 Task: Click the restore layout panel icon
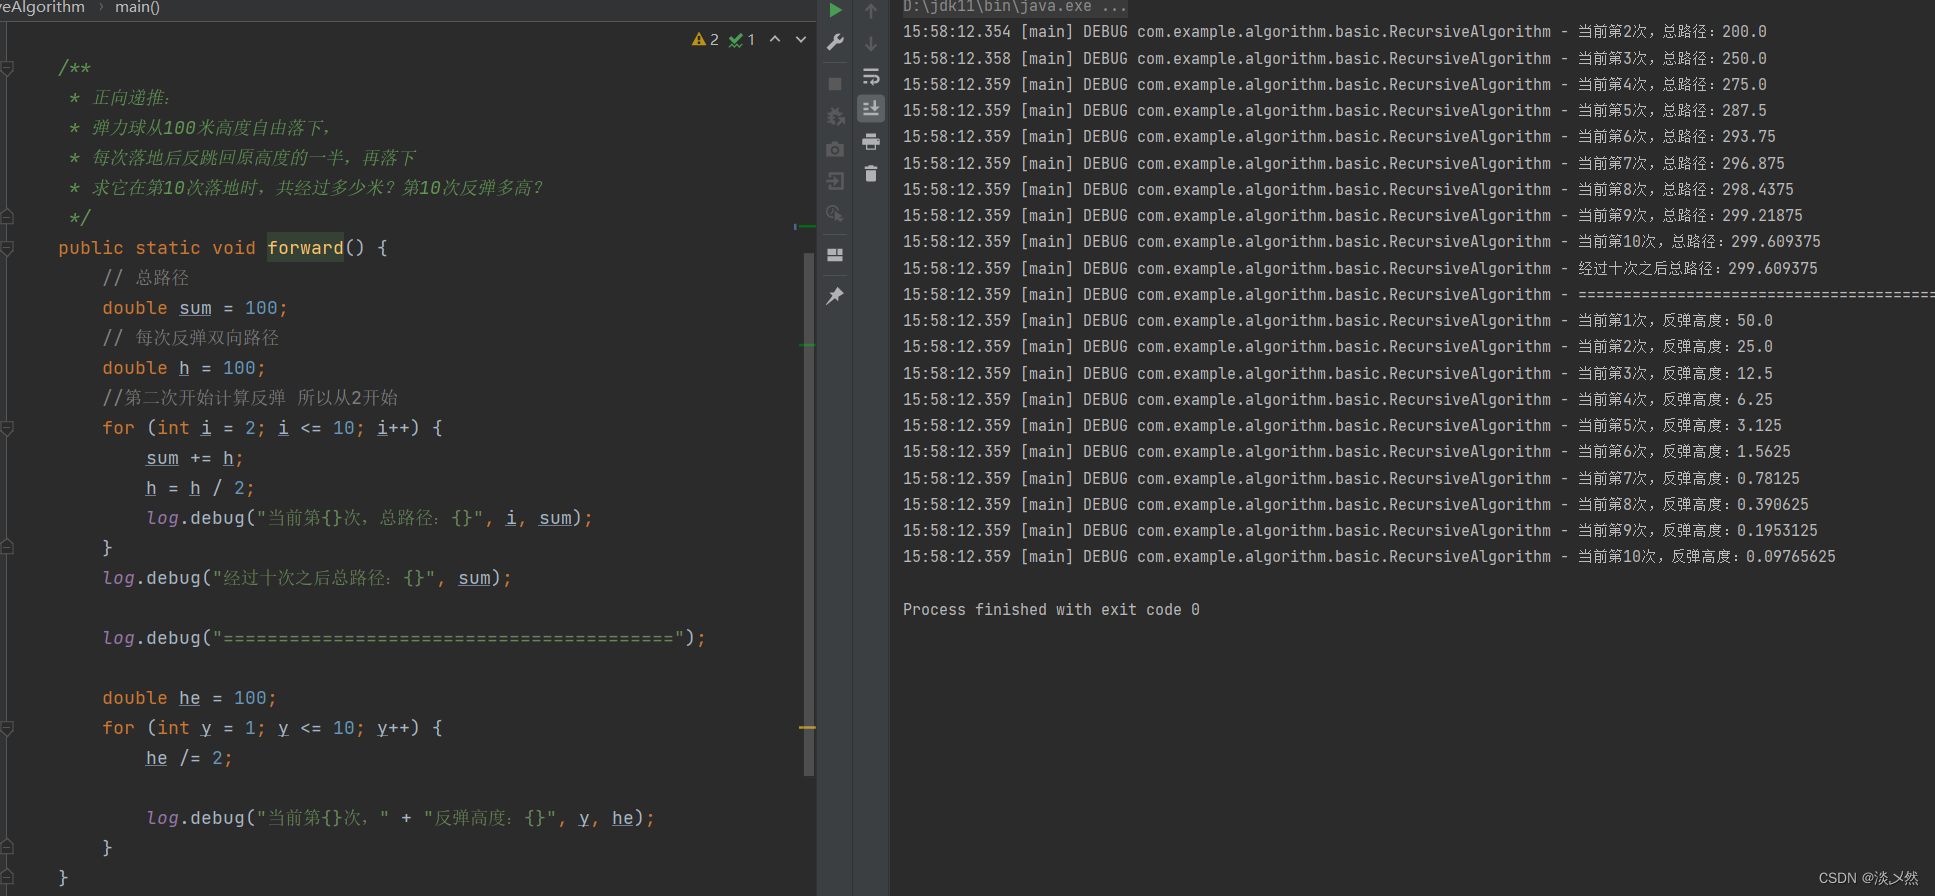835,255
